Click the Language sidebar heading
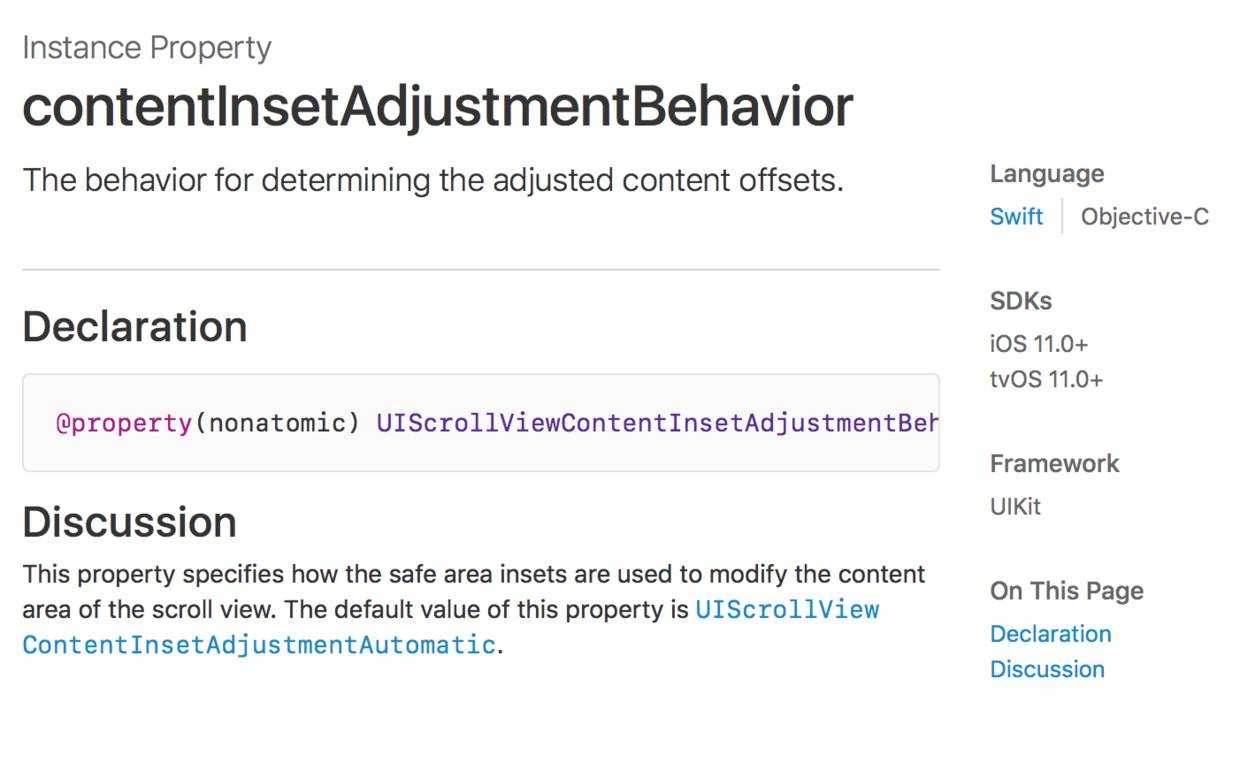The height and width of the screenshot is (771, 1240). coord(1047,174)
